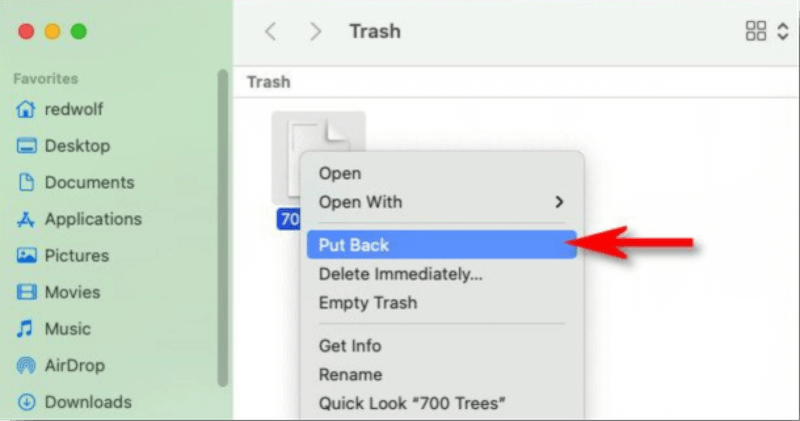This screenshot has height=421, width=800.
Task: Select Music in the Favorites list
Action: pyautogui.click(x=67, y=329)
